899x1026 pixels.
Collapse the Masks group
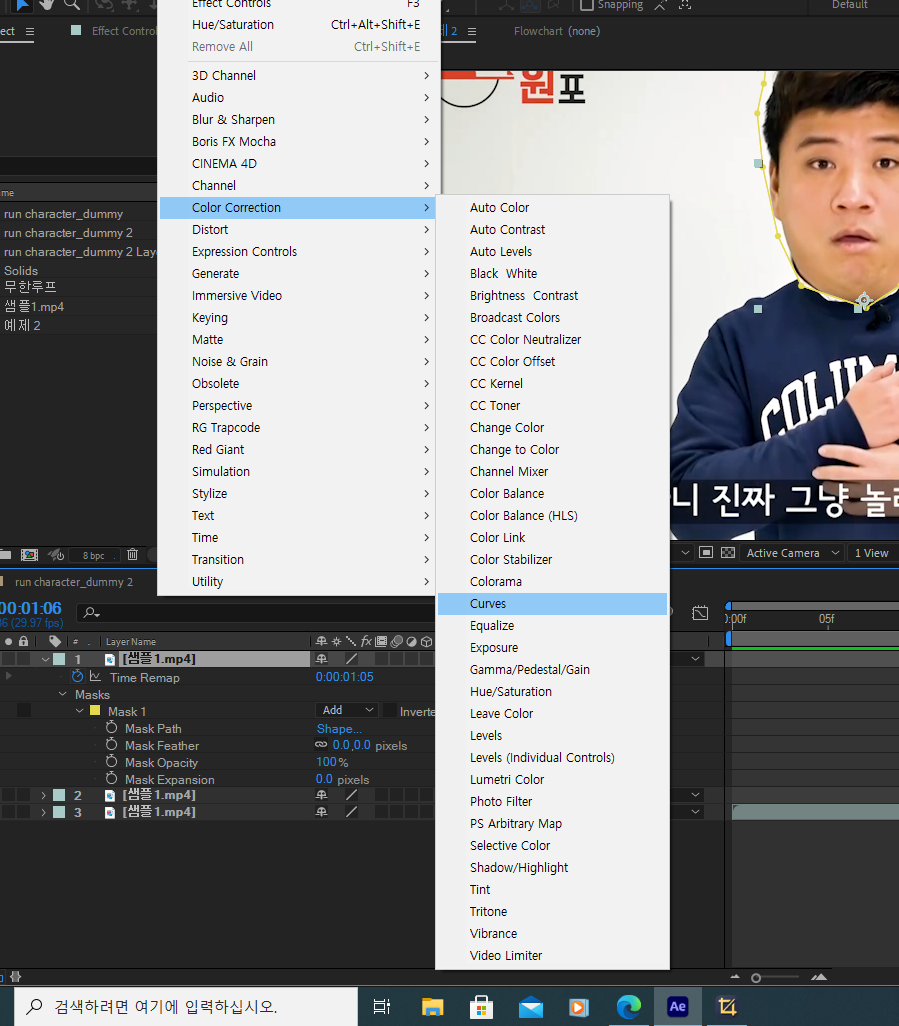(x=63, y=694)
